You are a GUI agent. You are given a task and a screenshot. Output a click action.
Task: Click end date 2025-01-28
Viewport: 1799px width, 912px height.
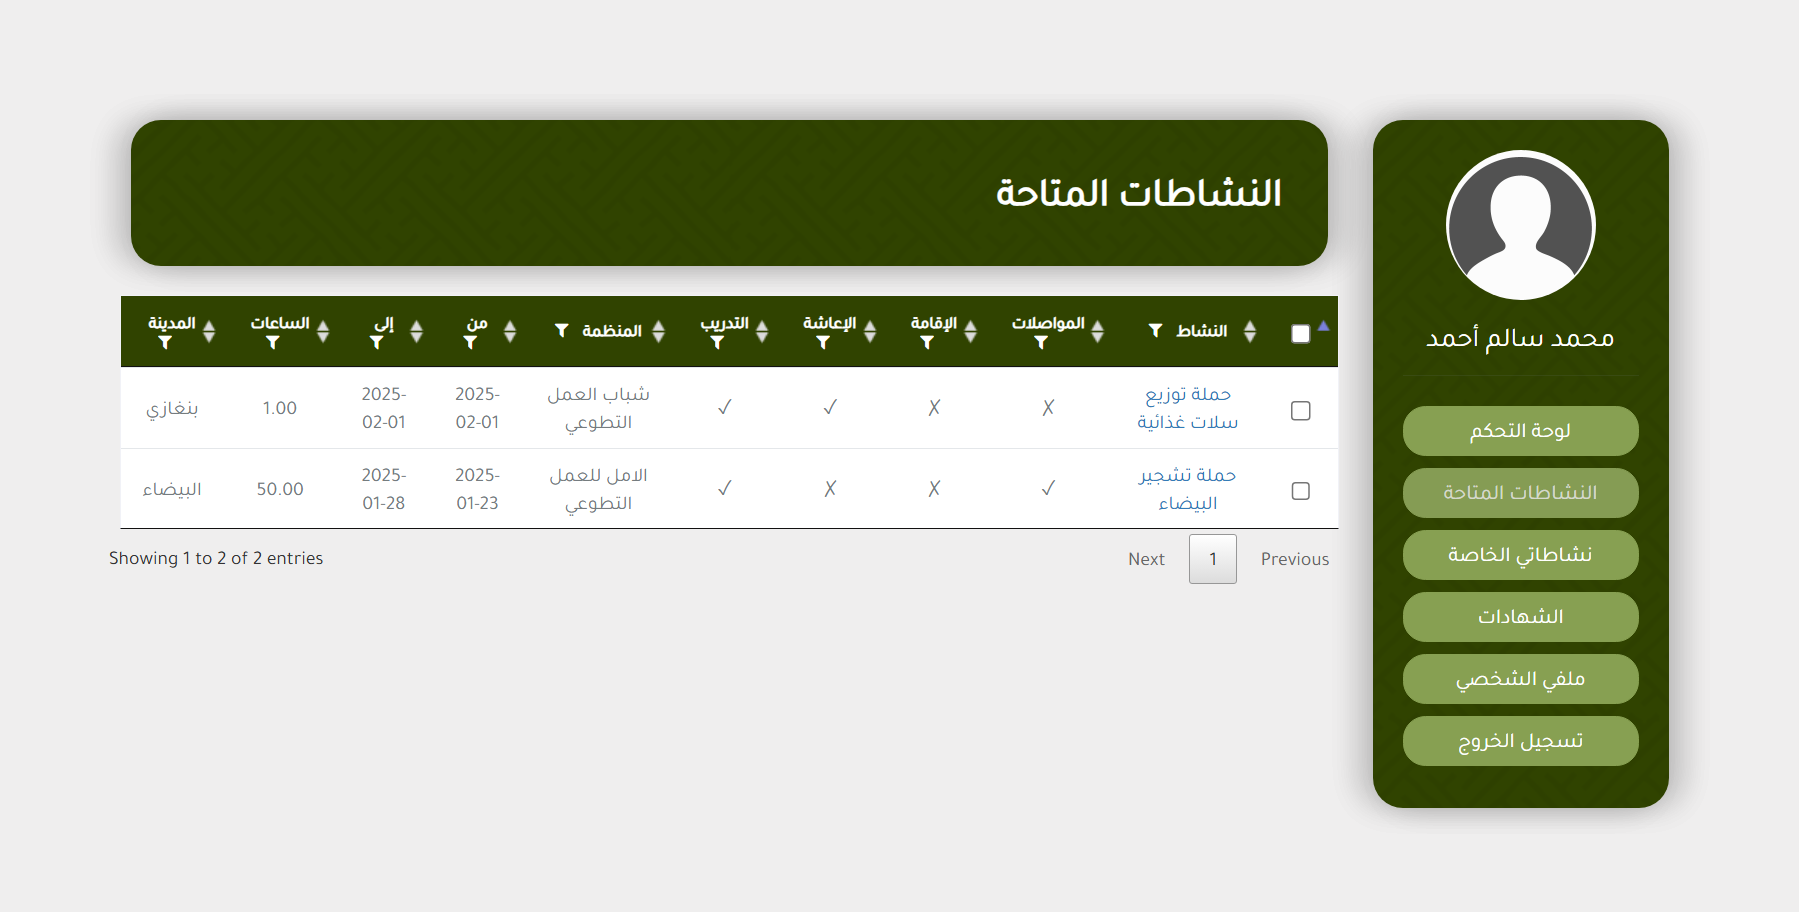pyautogui.click(x=384, y=489)
